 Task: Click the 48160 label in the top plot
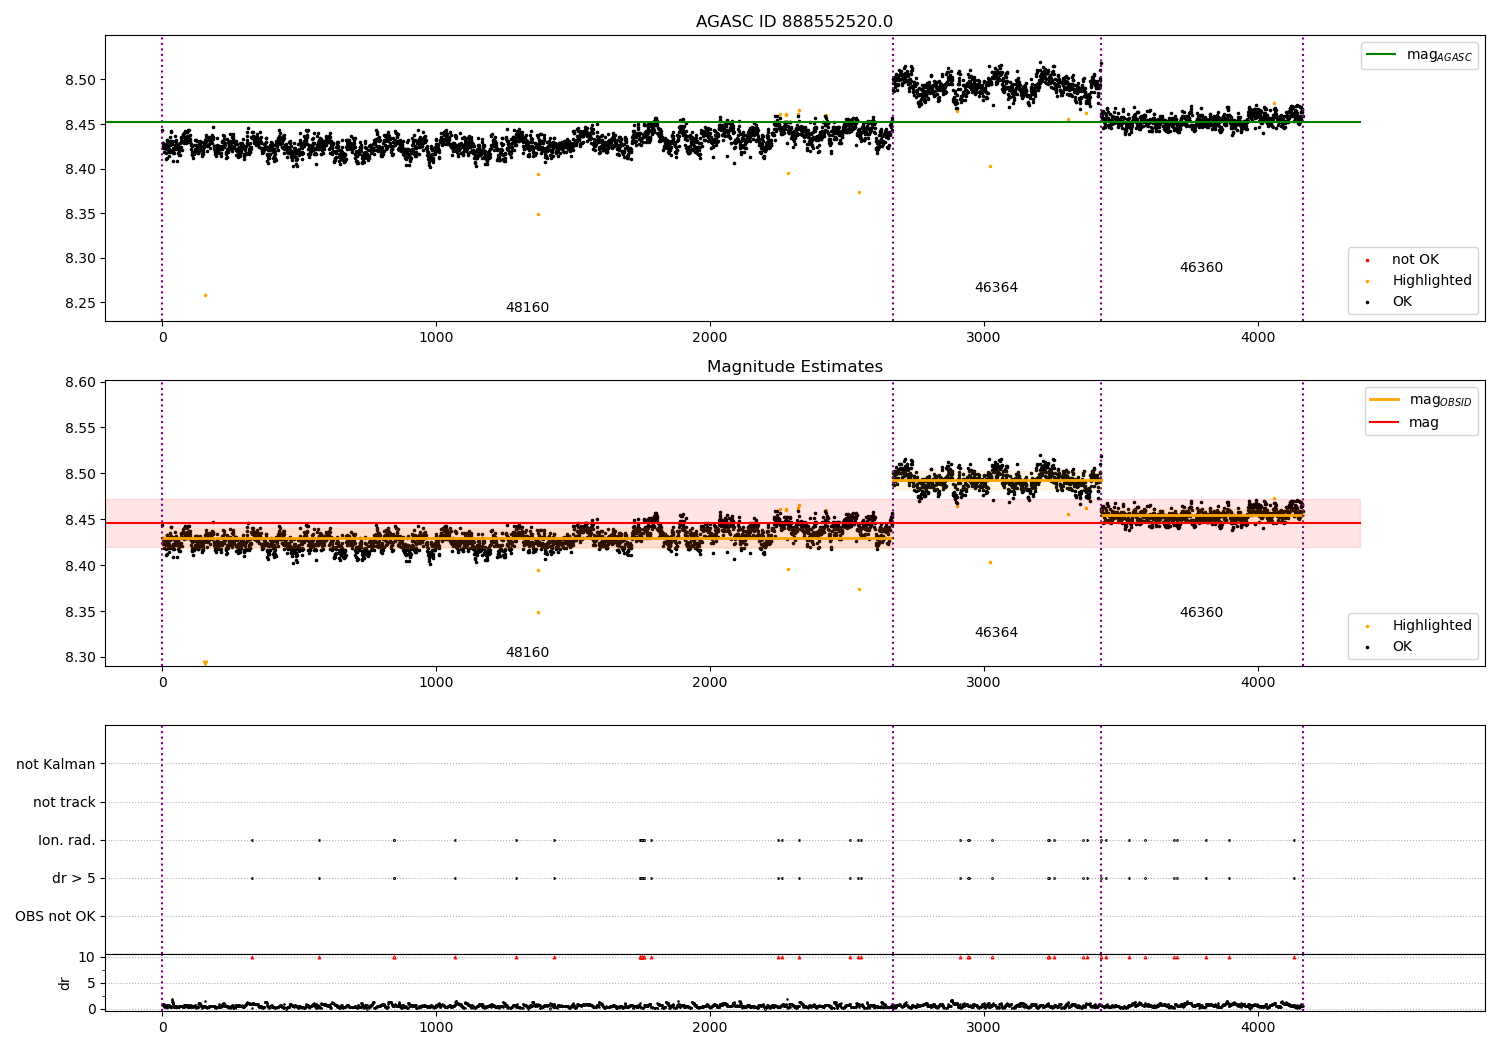pos(527,308)
